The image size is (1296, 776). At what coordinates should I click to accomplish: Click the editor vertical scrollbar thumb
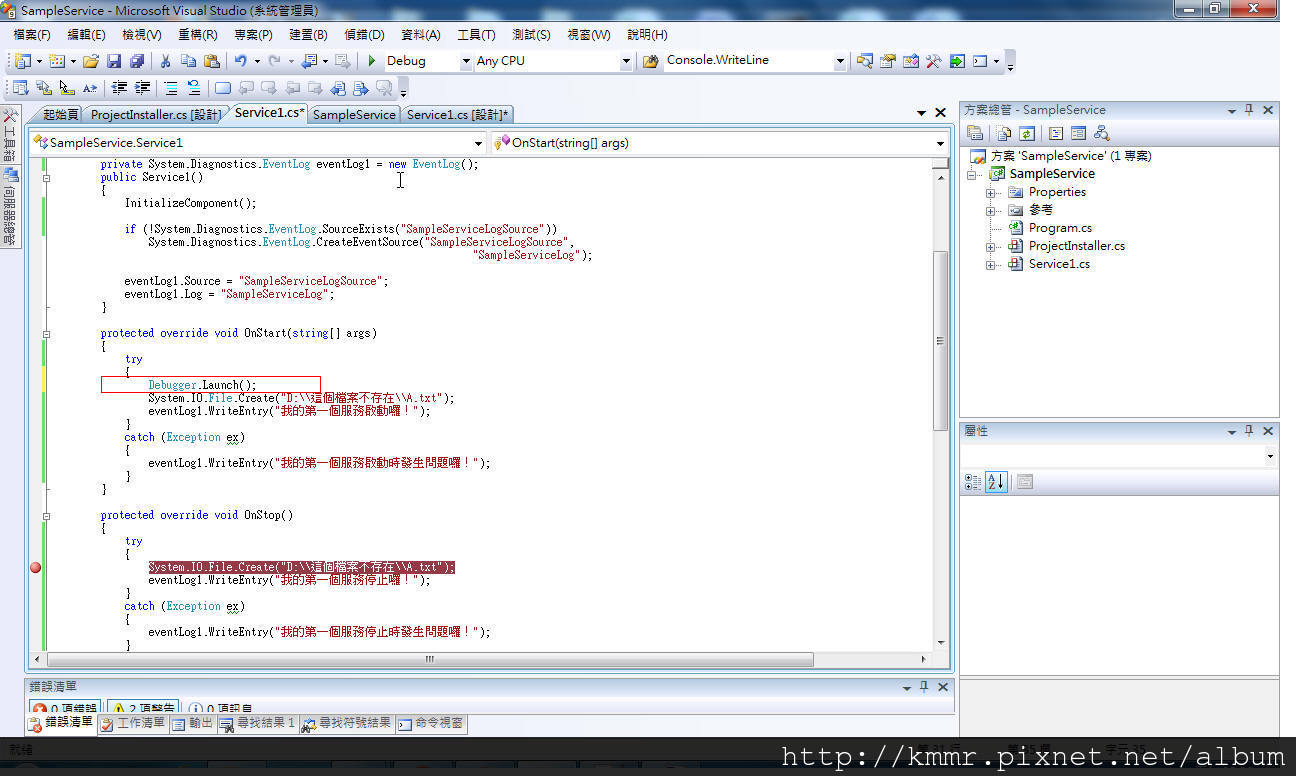click(x=940, y=341)
